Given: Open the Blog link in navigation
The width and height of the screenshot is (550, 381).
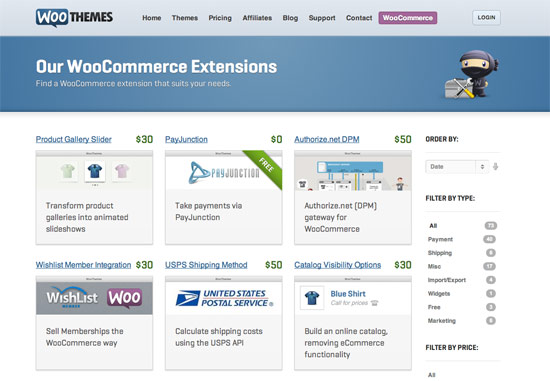Looking at the screenshot, I should pyautogui.click(x=290, y=18).
